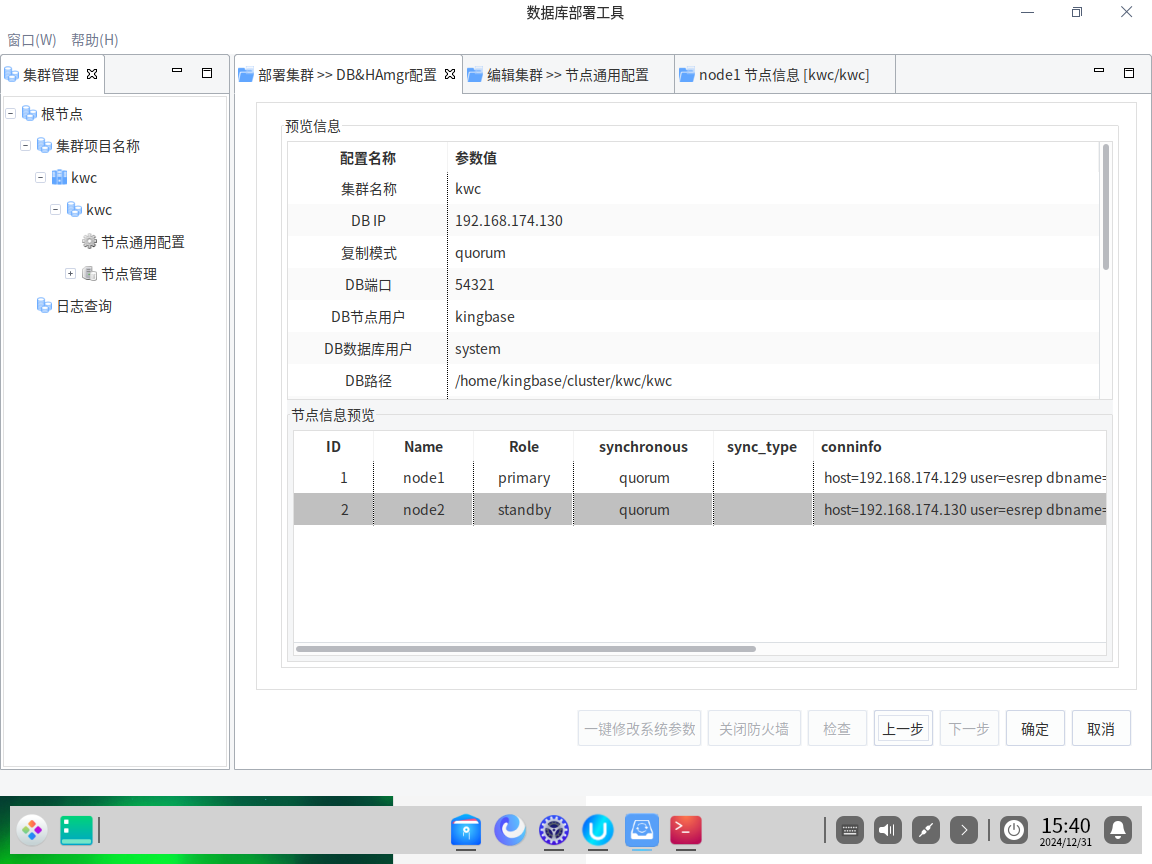This screenshot has height=864, width=1152.
Task: Open the 帮助(H) menu
Action: [x=95, y=40]
